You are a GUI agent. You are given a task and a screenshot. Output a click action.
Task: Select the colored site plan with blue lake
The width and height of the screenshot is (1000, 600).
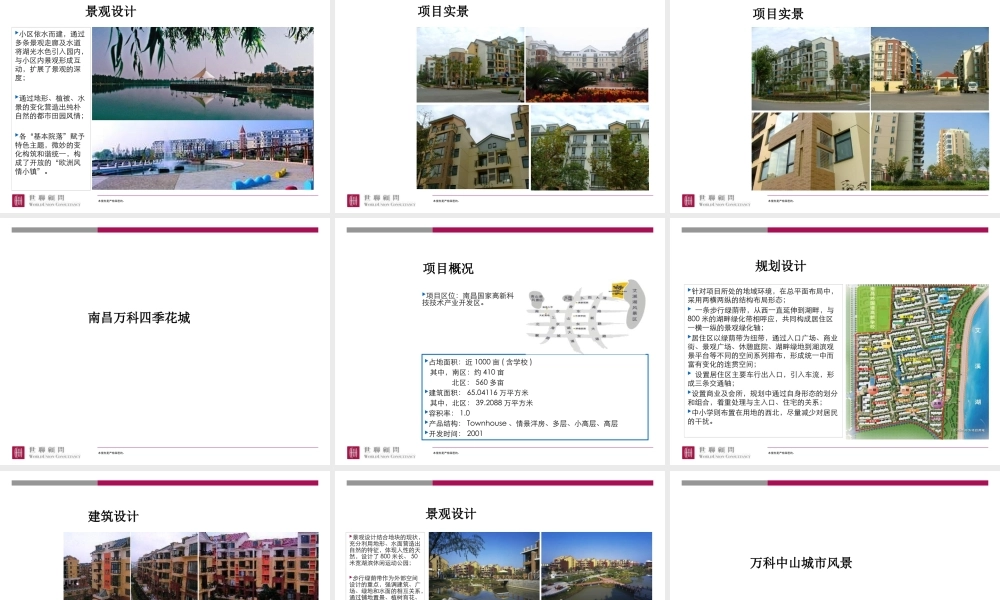[x=917, y=362]
